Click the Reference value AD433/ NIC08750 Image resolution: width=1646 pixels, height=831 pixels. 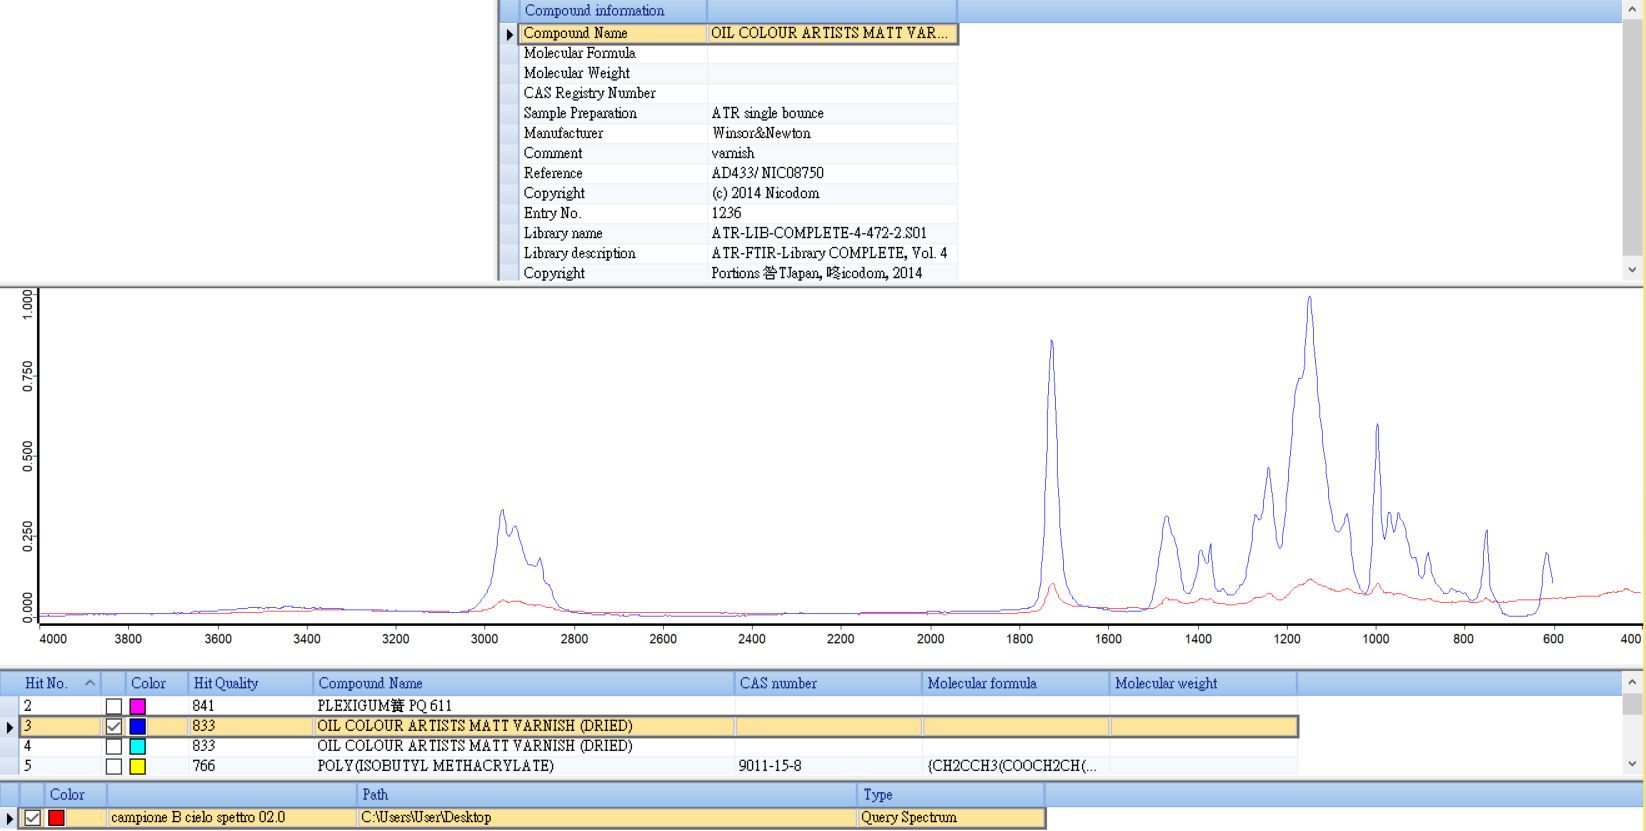pyautogui.click(x=768, y=173)
